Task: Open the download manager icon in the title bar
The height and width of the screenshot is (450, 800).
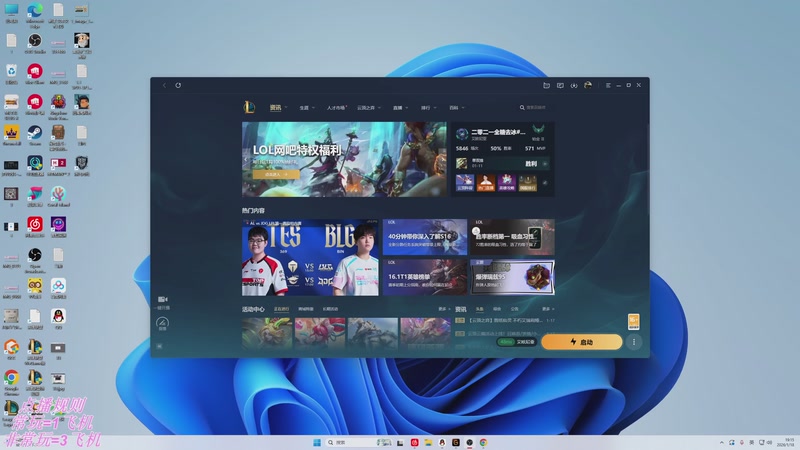Action: [x=574, y=85]
